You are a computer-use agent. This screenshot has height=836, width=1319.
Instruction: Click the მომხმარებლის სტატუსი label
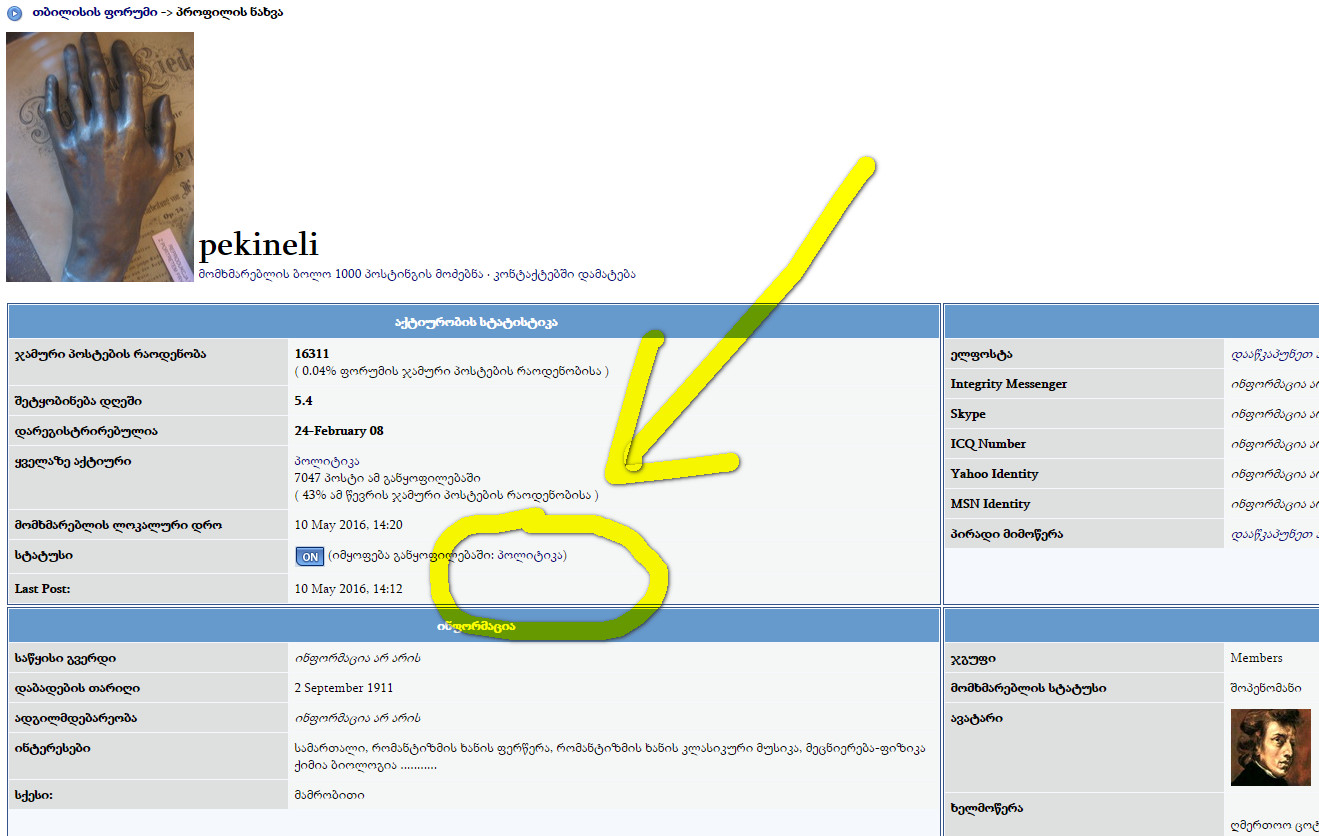point(1028,688)
